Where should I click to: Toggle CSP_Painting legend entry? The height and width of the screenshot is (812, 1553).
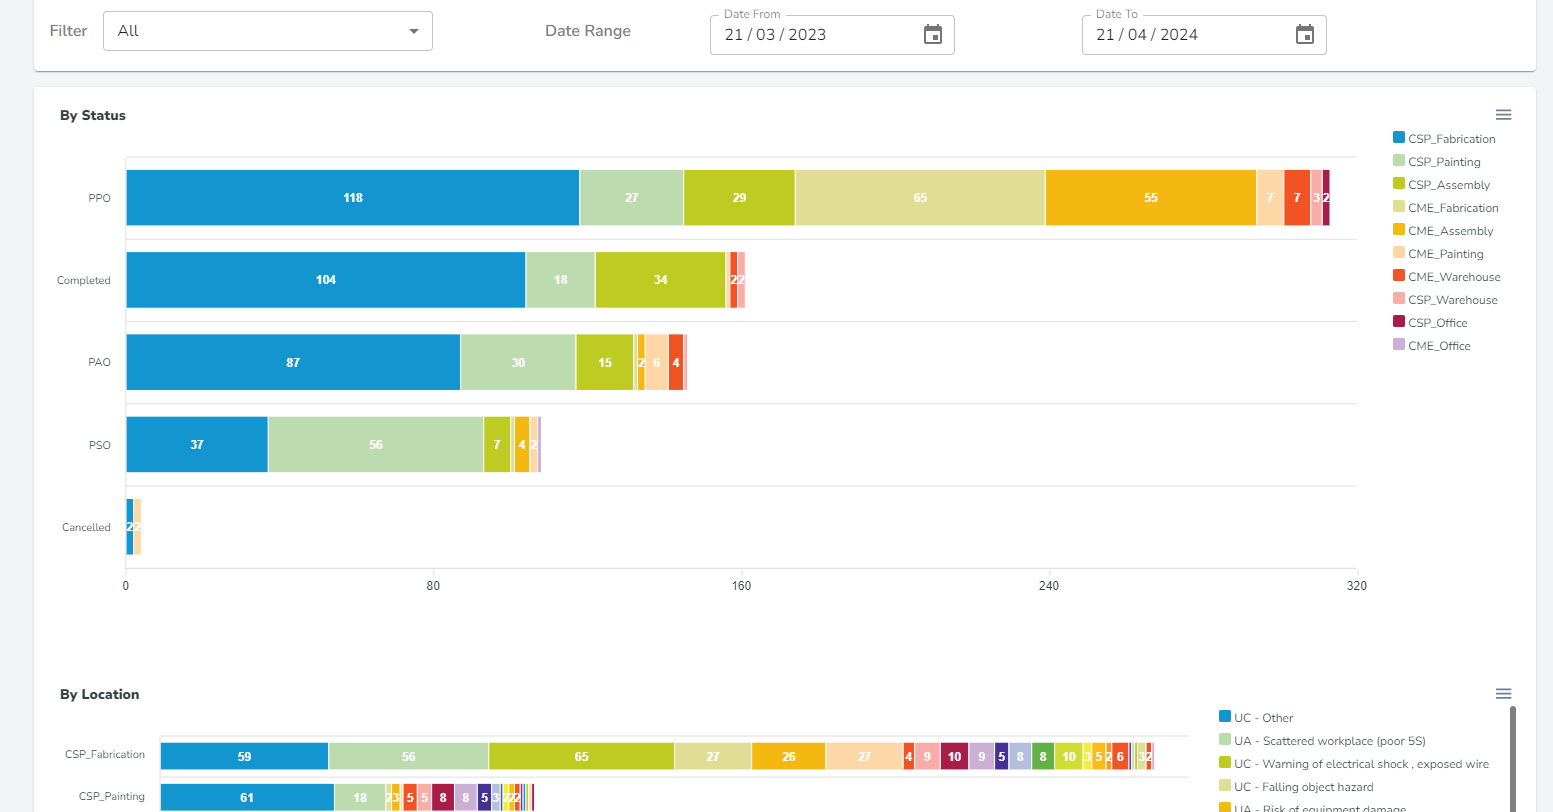pos(1436,162)
